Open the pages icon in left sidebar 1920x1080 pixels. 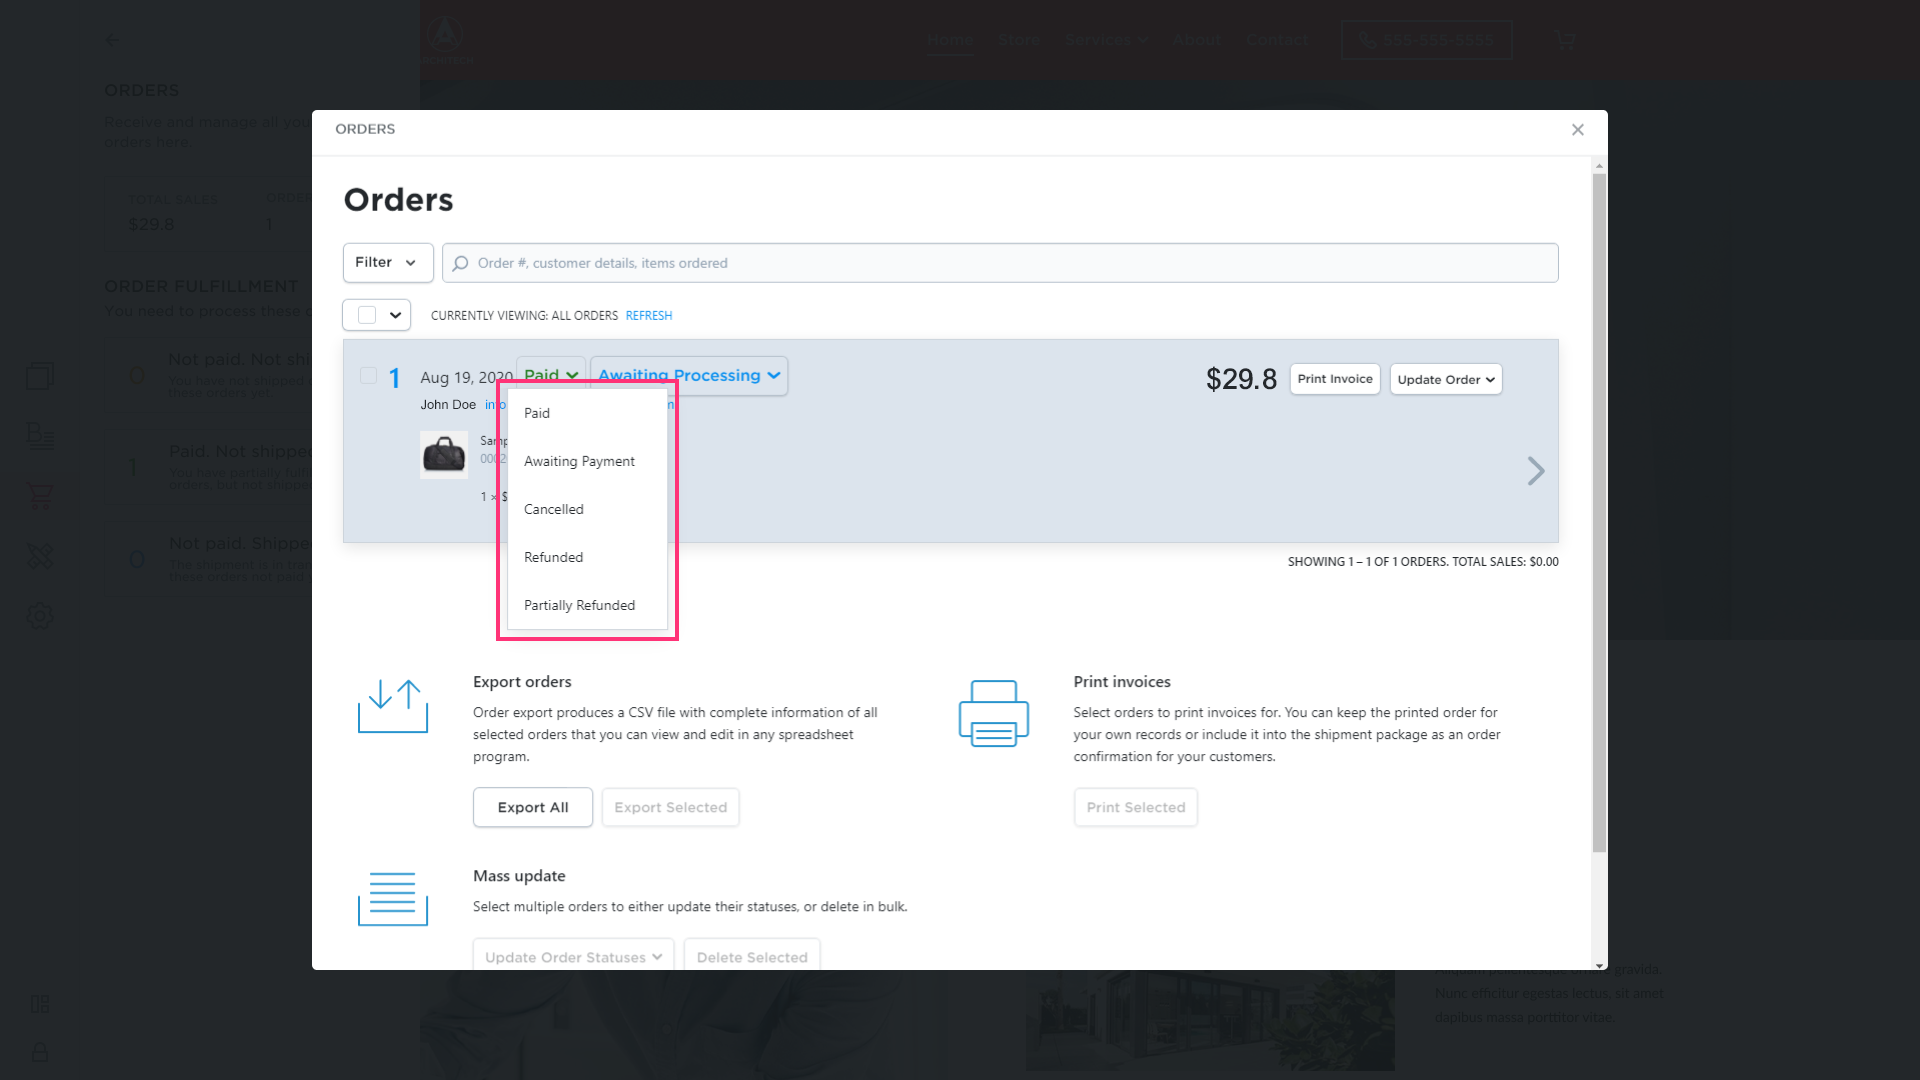click(x=40, y=376)
